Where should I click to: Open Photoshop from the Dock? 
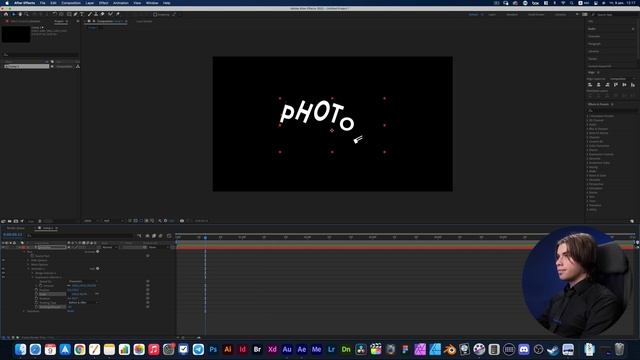213,349
